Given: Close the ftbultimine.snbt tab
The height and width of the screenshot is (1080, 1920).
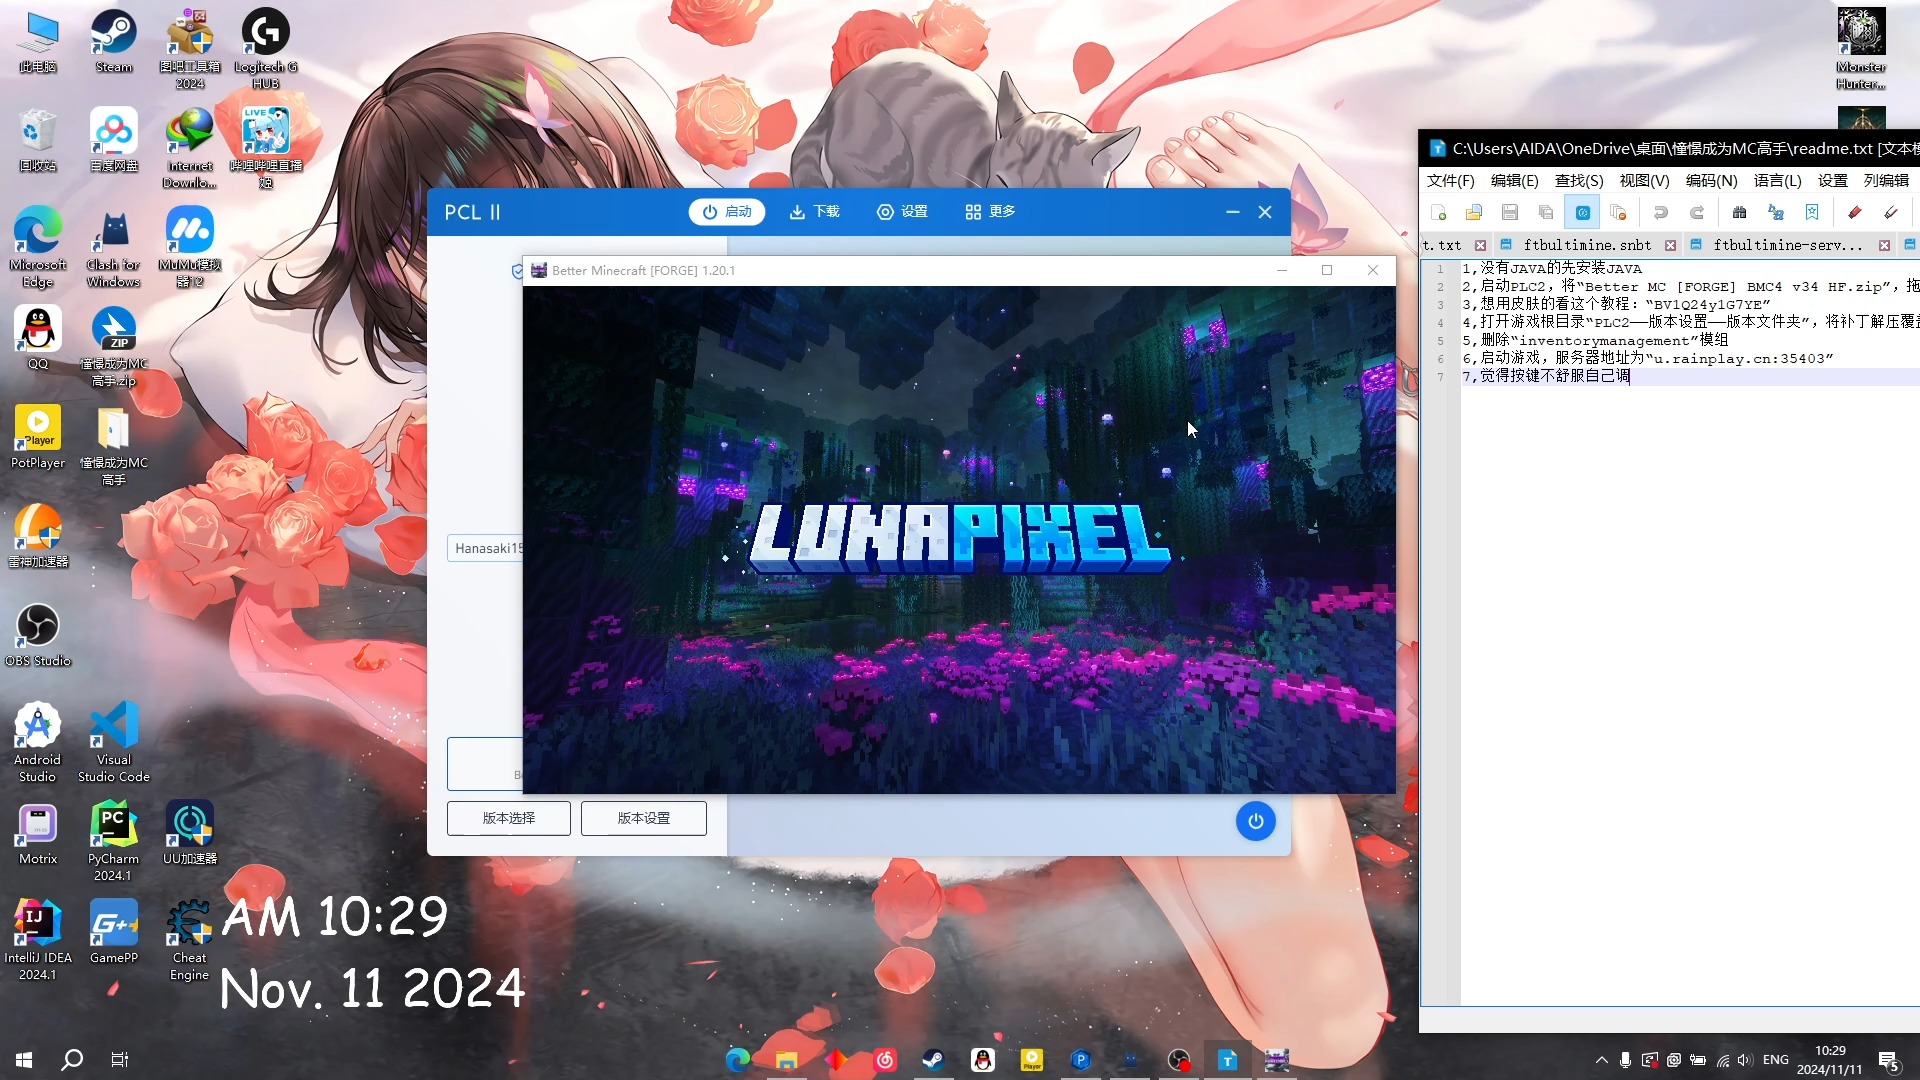Looking at the screenshot, I should point(1670,245).
